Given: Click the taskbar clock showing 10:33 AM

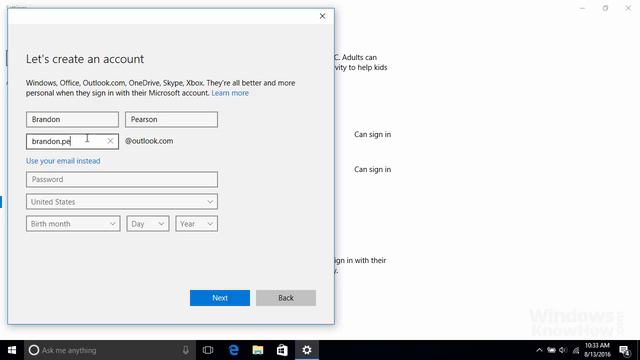Looking at the screenshot, I should (597, 350).
